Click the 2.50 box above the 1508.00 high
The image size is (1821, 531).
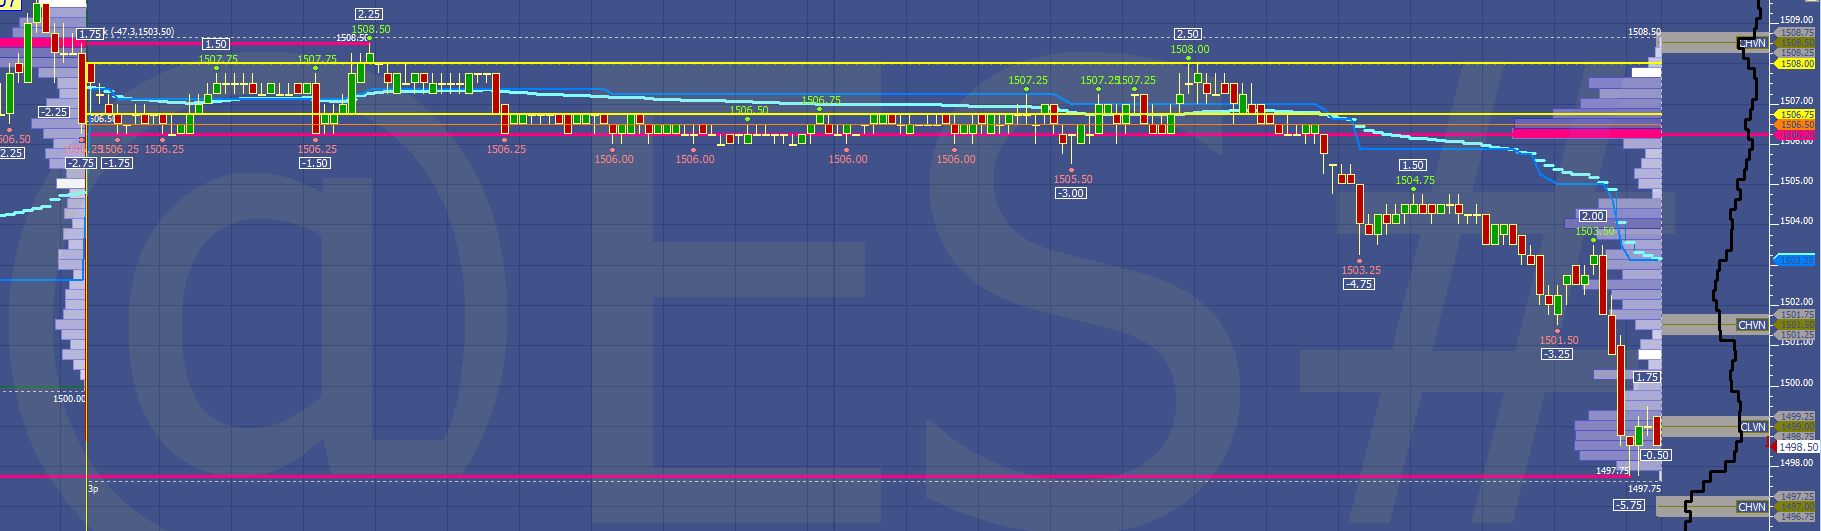[1187, 34]
